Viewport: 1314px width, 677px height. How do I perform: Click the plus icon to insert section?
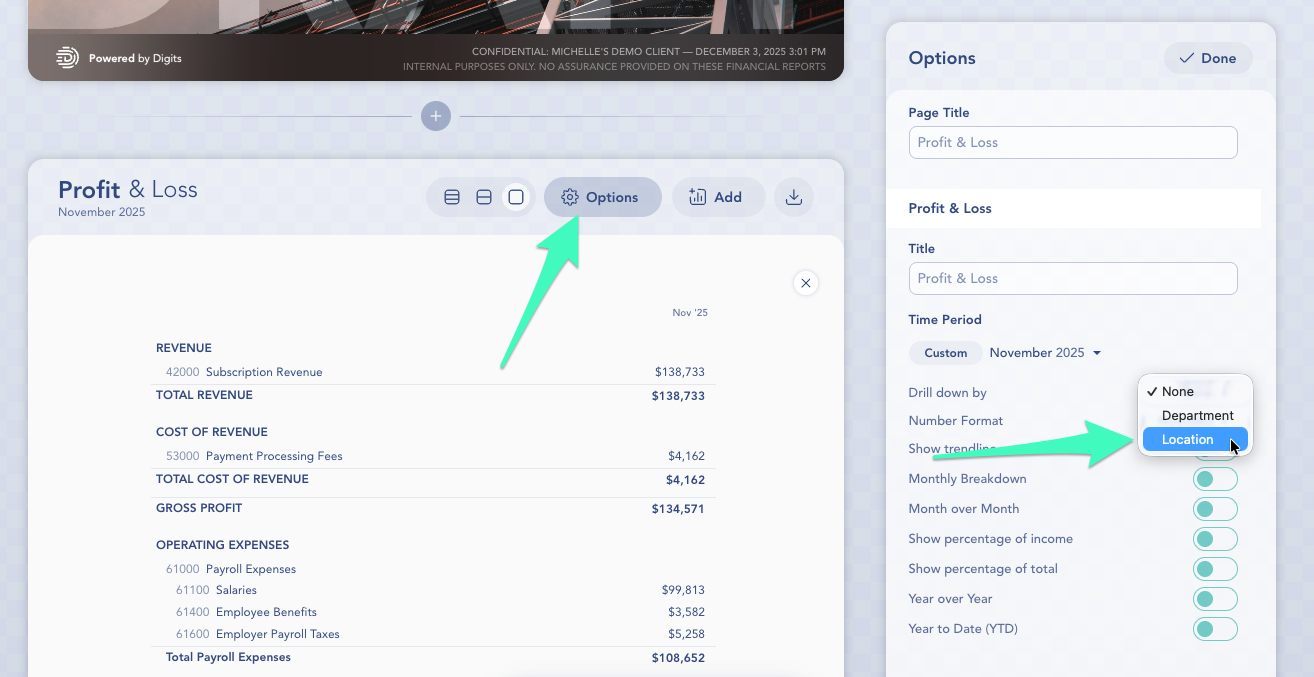coord(435,116)
